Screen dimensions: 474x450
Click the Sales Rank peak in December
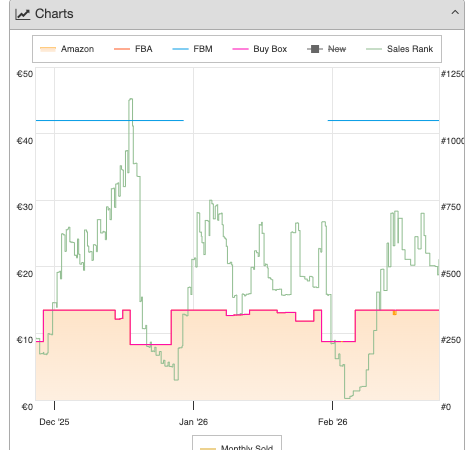pyautogui.click(x=131, y=99)
